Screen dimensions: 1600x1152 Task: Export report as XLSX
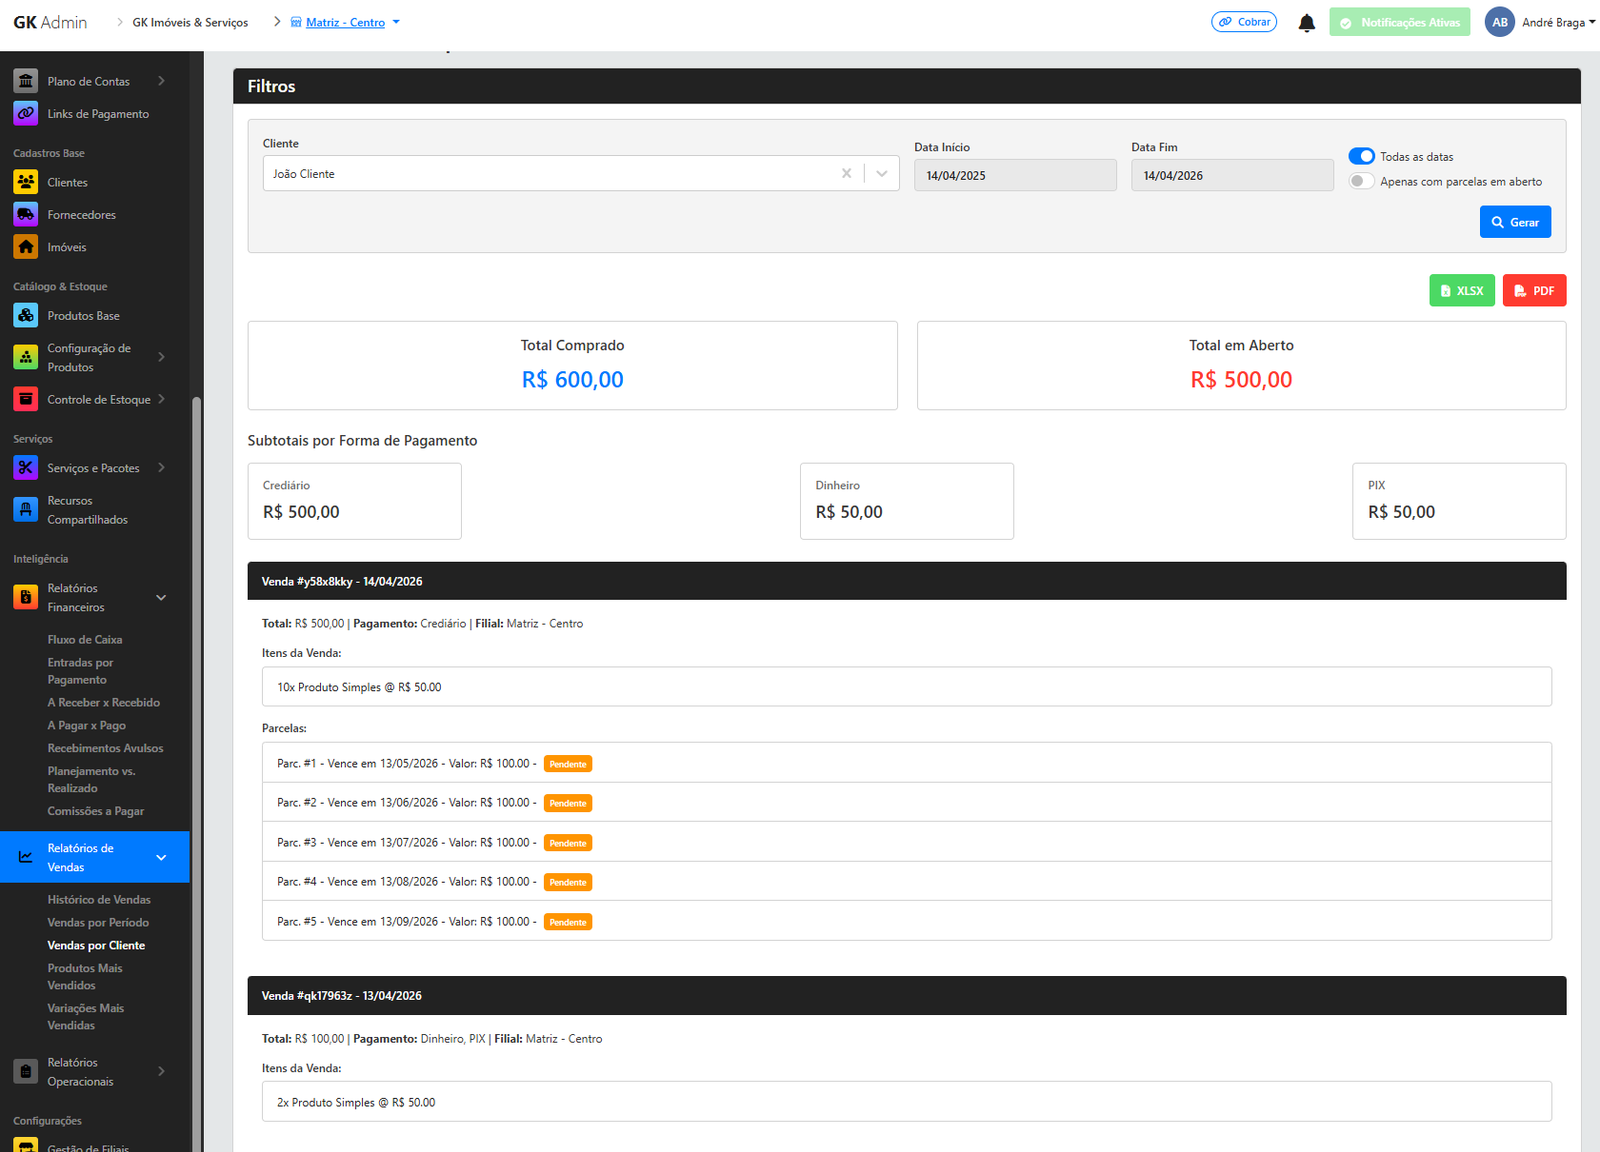[1461, 291]
